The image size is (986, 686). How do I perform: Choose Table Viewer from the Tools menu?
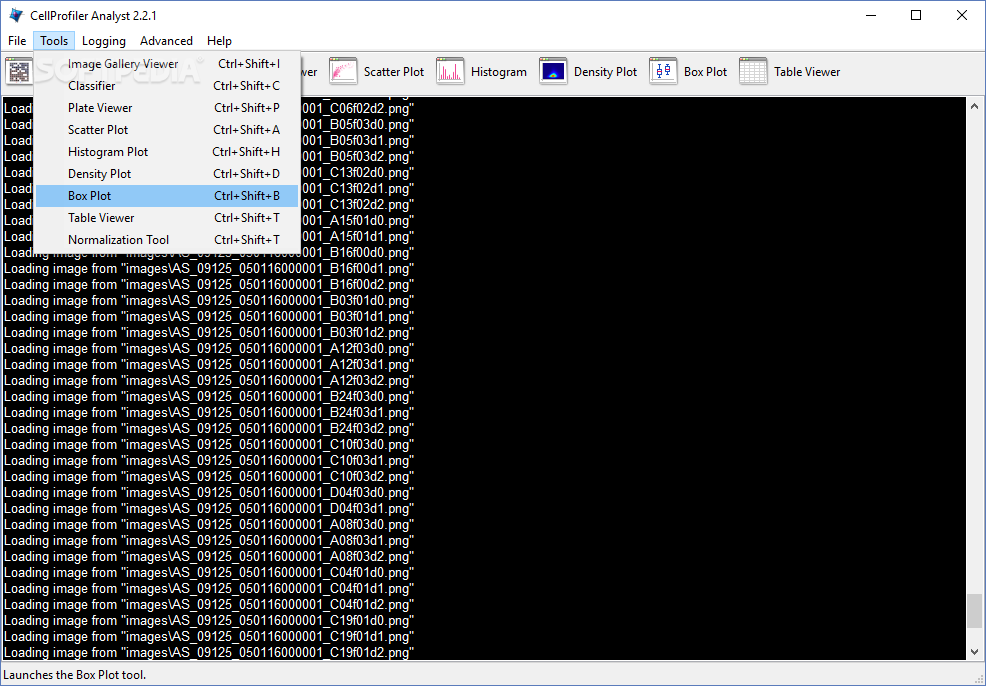pos(167,218)
